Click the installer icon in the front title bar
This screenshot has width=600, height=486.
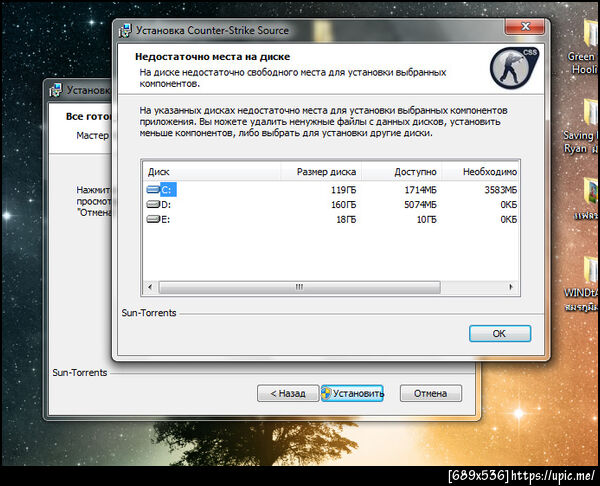pos(125,30)
